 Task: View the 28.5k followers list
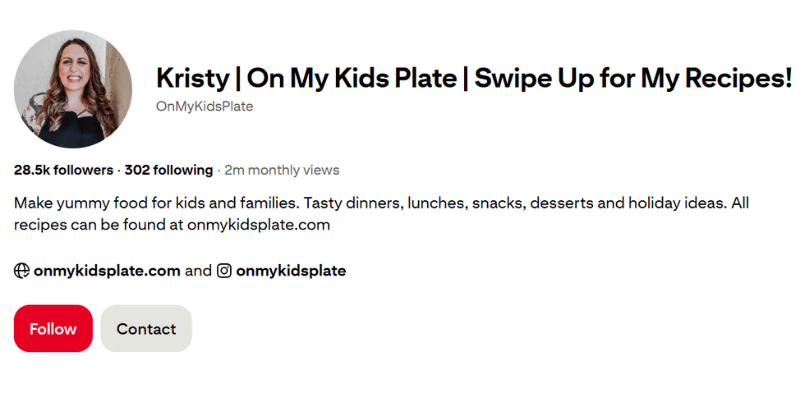point(63,170)
